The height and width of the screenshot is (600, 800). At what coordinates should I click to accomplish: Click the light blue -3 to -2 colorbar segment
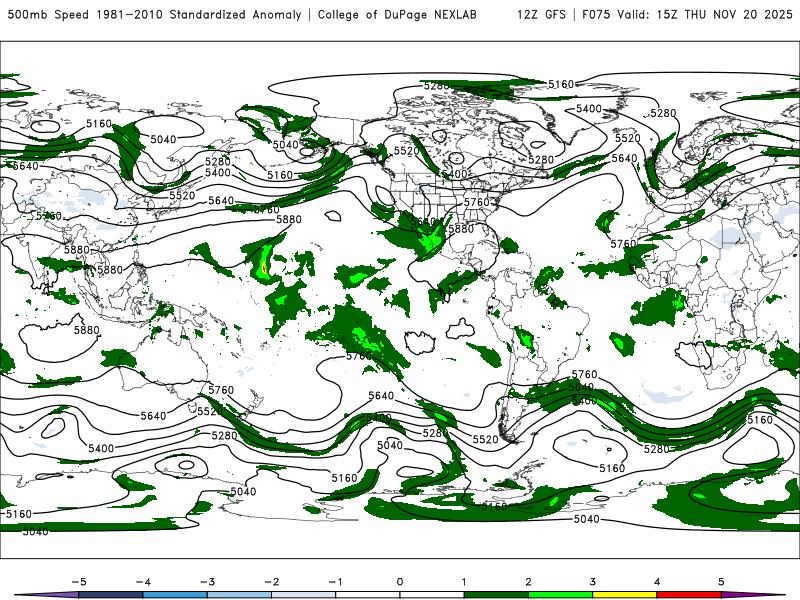coord(239,595)
